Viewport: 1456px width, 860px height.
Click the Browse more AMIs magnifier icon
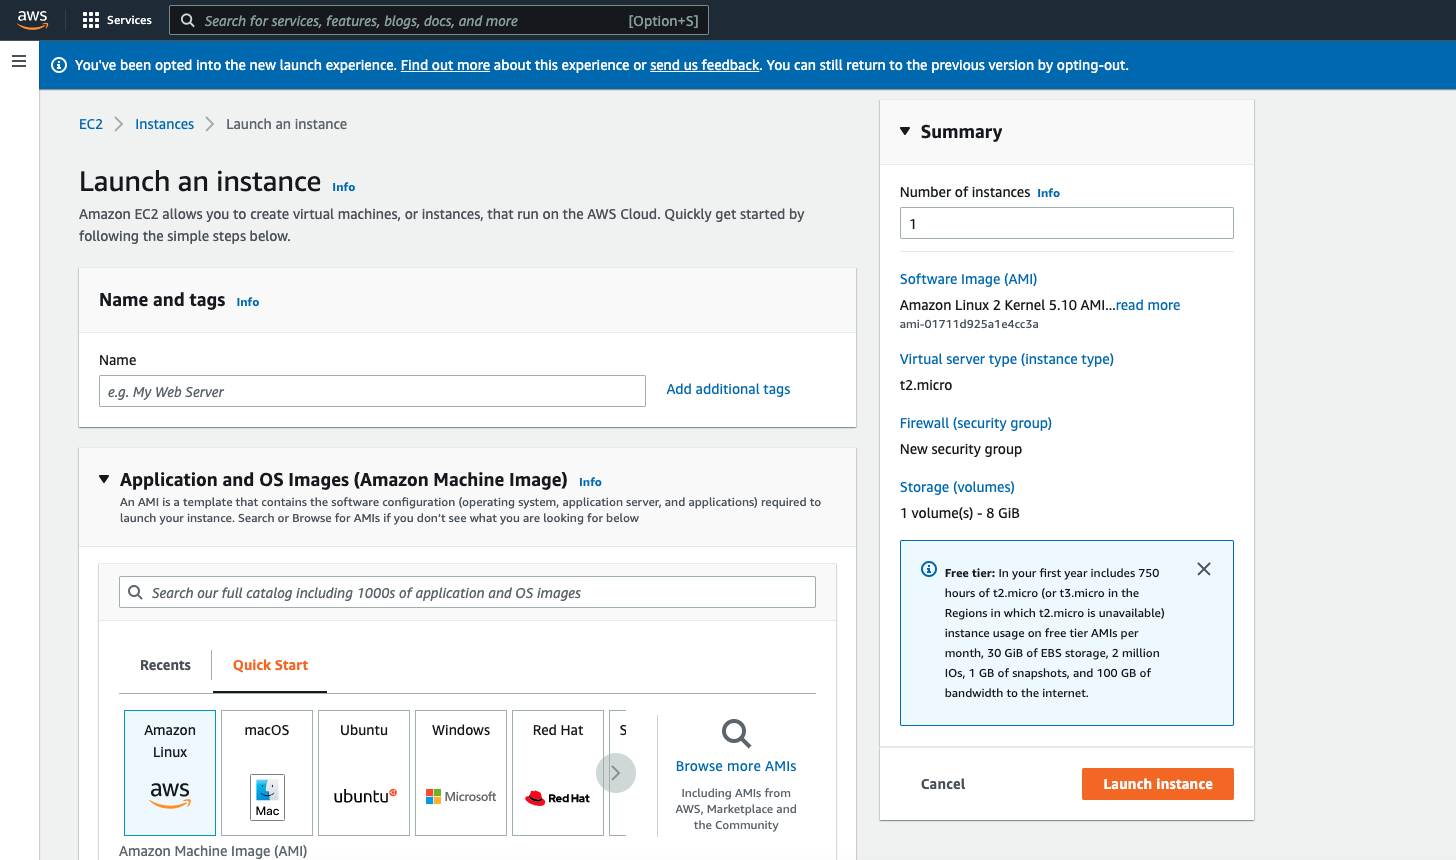click(x=736, y=734)
